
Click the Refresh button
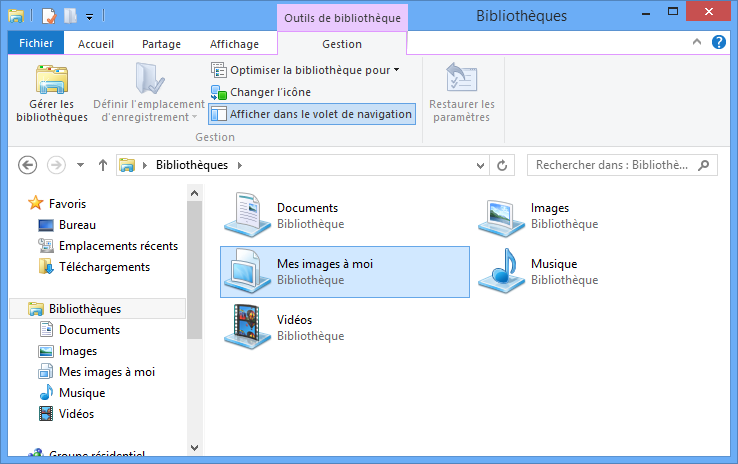[x=502, y=165]
